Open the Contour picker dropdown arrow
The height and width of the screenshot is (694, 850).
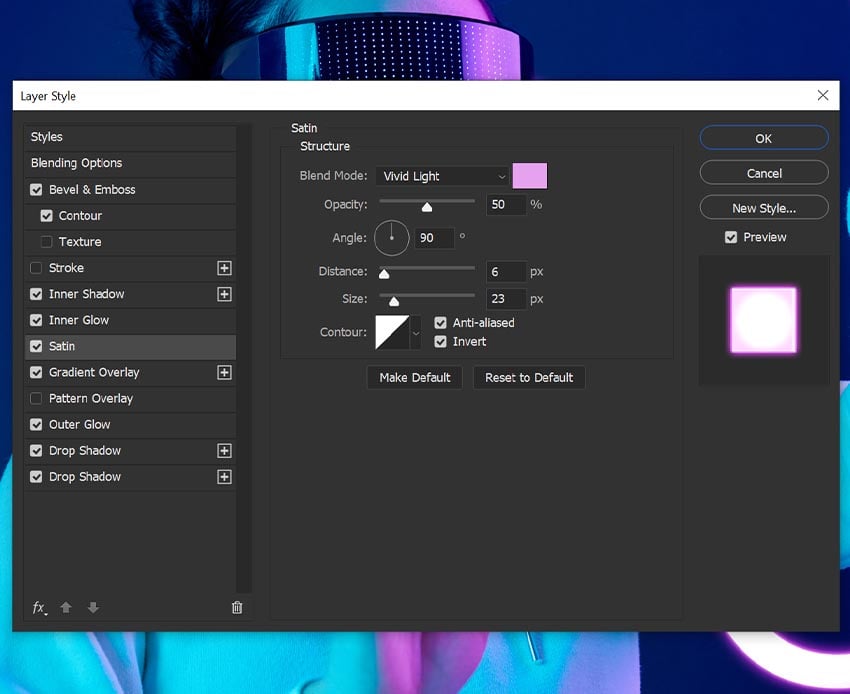416,333
